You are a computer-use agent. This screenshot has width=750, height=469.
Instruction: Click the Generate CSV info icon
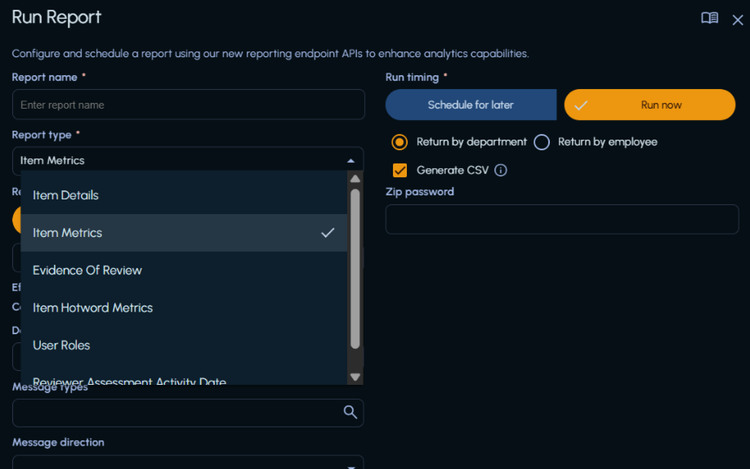(500, 170)
